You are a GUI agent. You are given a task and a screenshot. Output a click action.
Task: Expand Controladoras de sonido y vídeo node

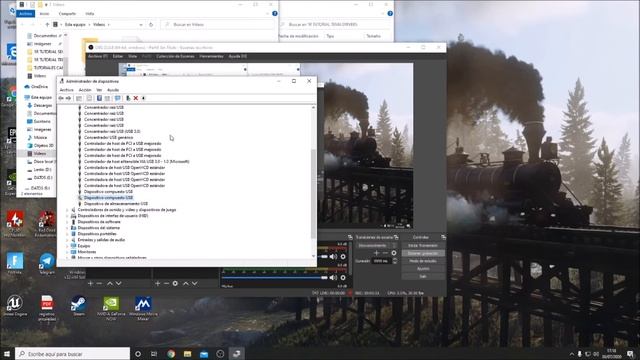point(67,210)
